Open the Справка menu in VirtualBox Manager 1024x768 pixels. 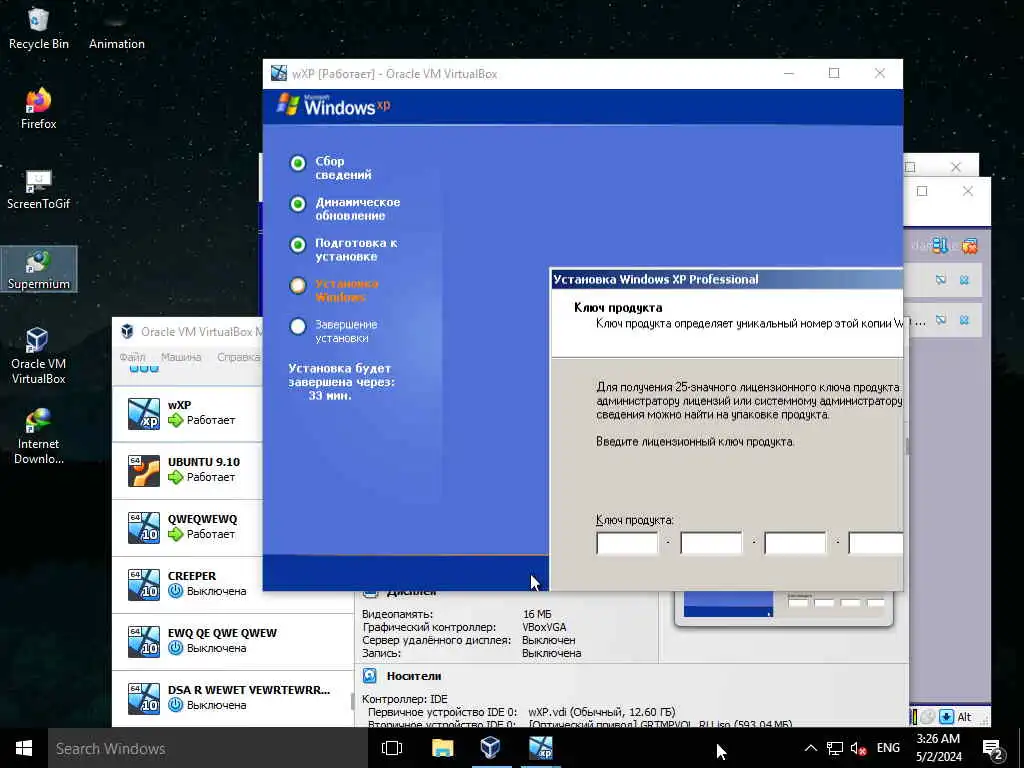239,357
